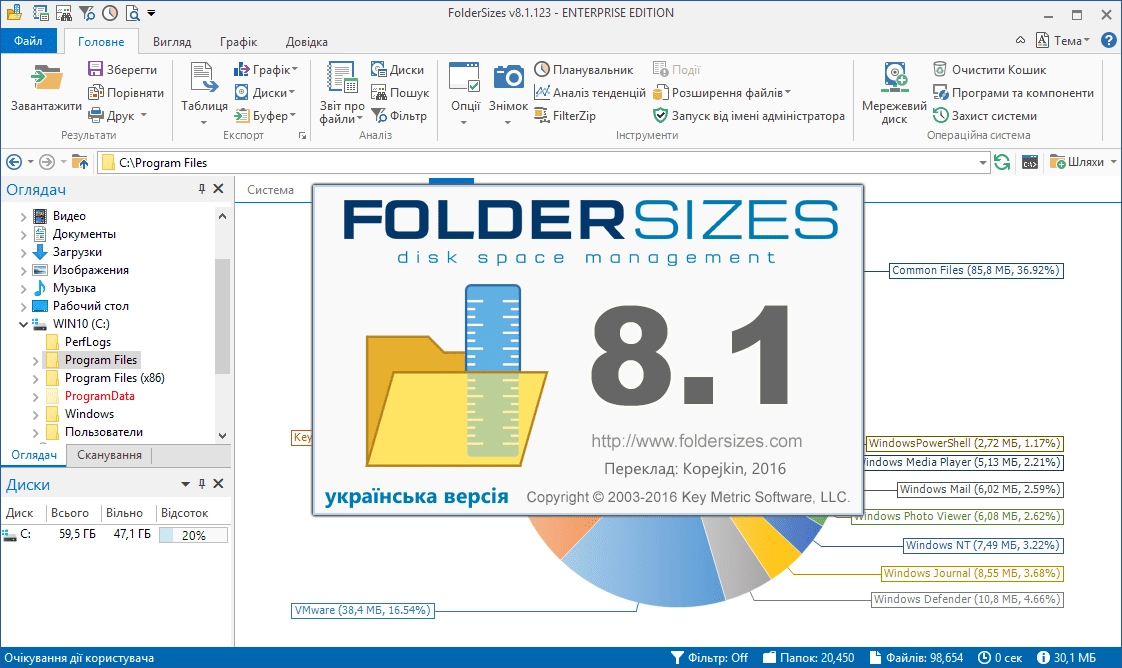The width and height of the screenshot is (1122, 668).
Task: Expand the Windows folder node
Action: coord(35,414)
